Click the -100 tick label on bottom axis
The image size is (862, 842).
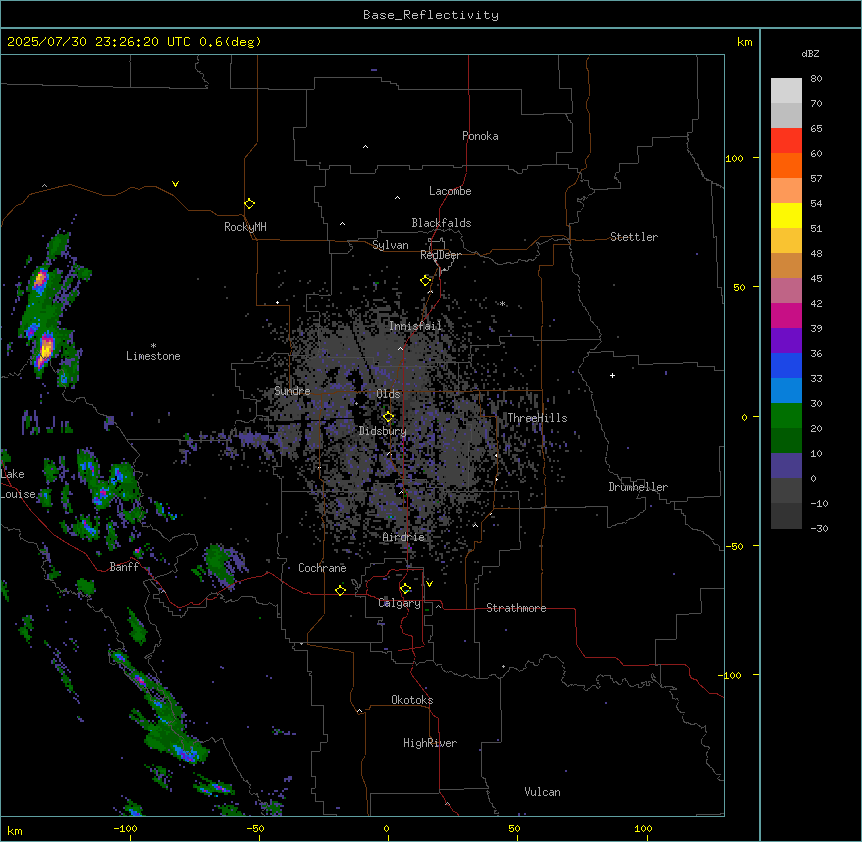click(x=125, y=828)
